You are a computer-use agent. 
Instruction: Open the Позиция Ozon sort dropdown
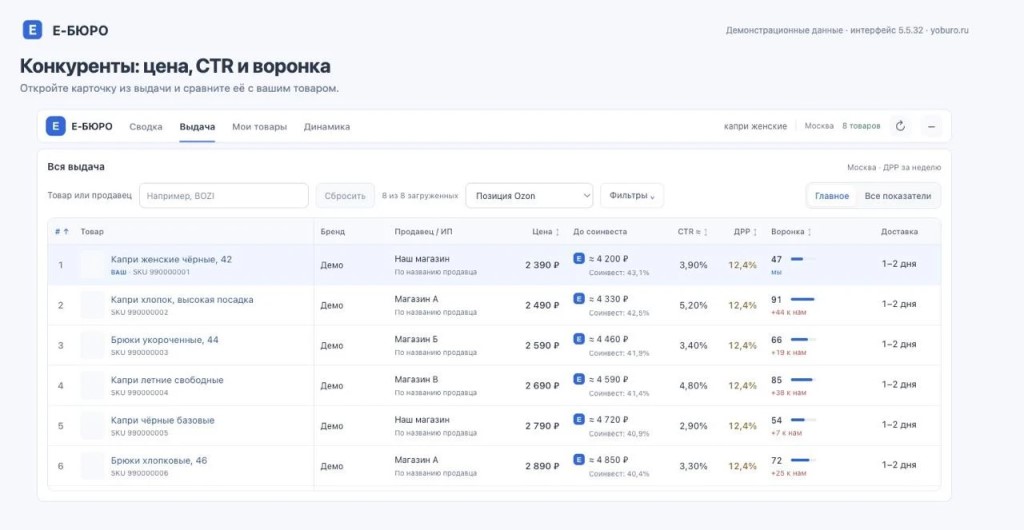click(x=529, y=196)
